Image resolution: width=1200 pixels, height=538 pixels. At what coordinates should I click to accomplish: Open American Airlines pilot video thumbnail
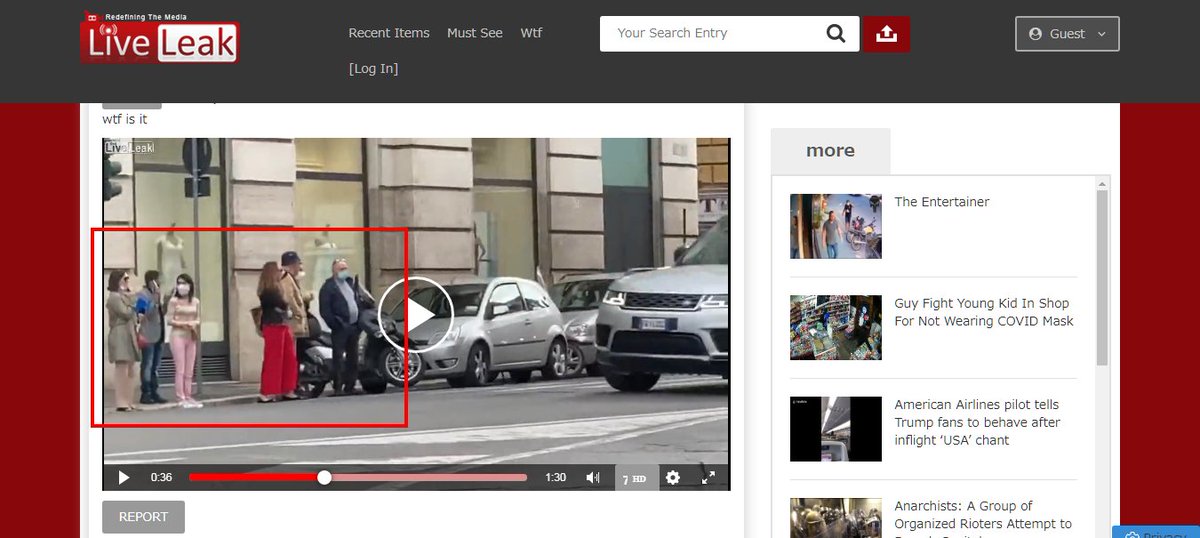click(836, 429)
